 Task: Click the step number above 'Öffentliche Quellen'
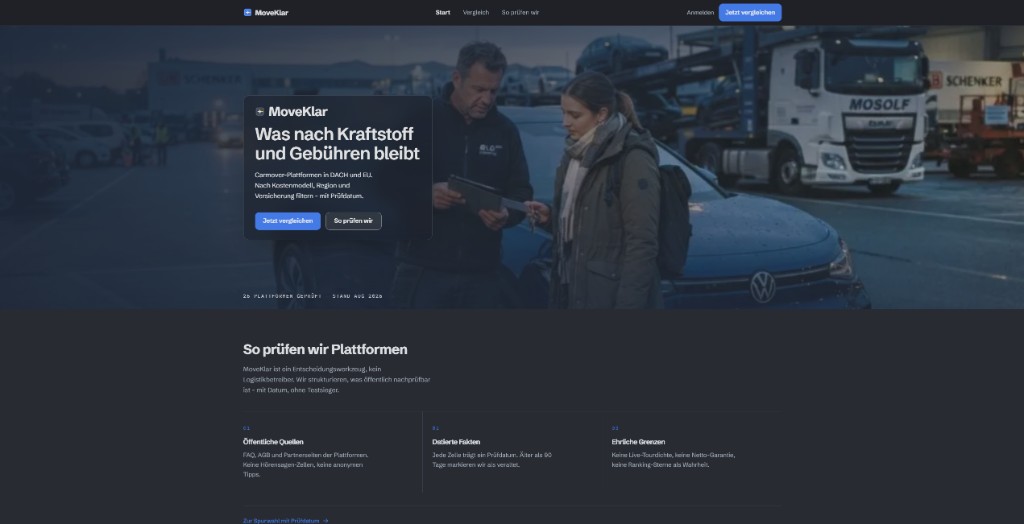coord(246,429)
